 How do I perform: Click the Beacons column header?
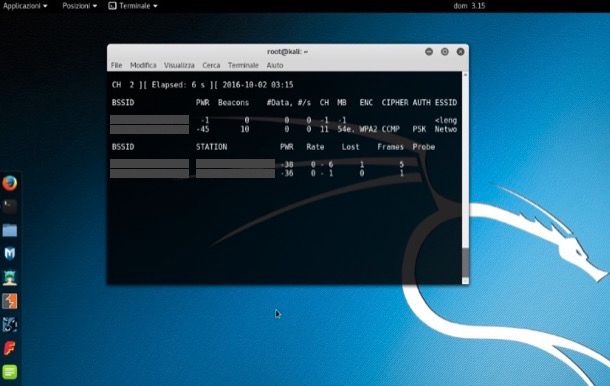point(233,103)
